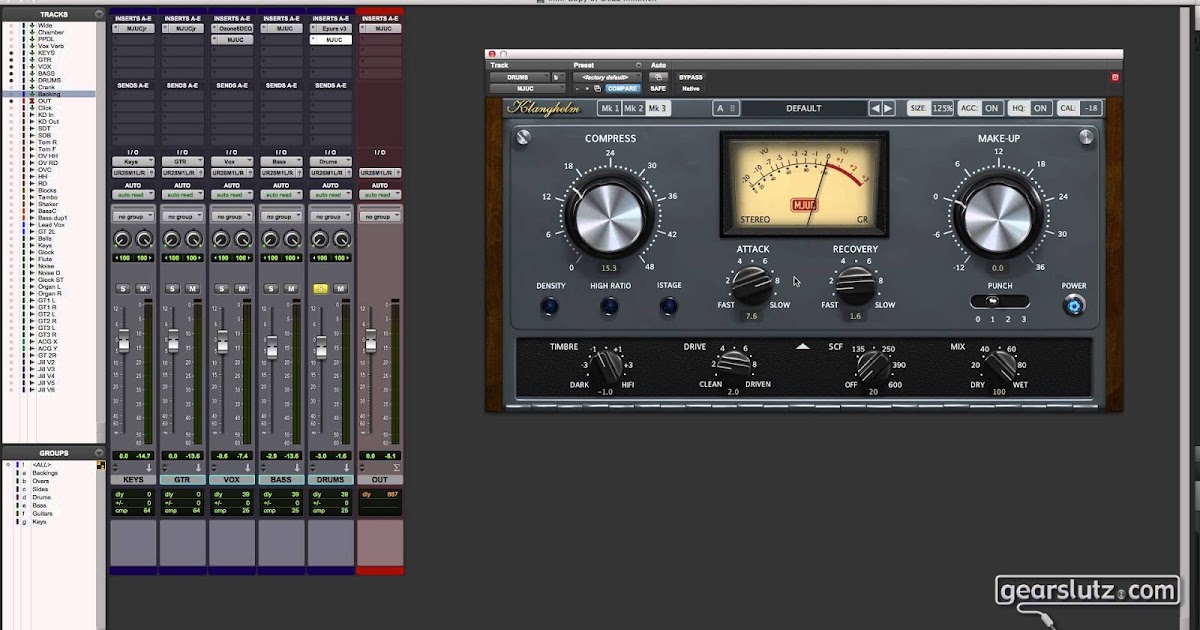Adjust the RECOVERY knob
The height and width of the screenshot is (630, 1200).
(x=855, y=287)
